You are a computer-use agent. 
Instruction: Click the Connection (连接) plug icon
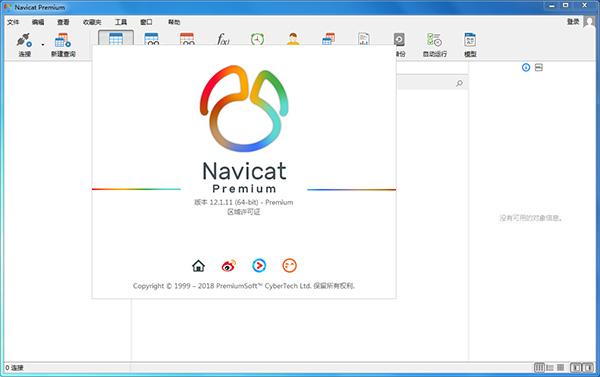[24, 40]
